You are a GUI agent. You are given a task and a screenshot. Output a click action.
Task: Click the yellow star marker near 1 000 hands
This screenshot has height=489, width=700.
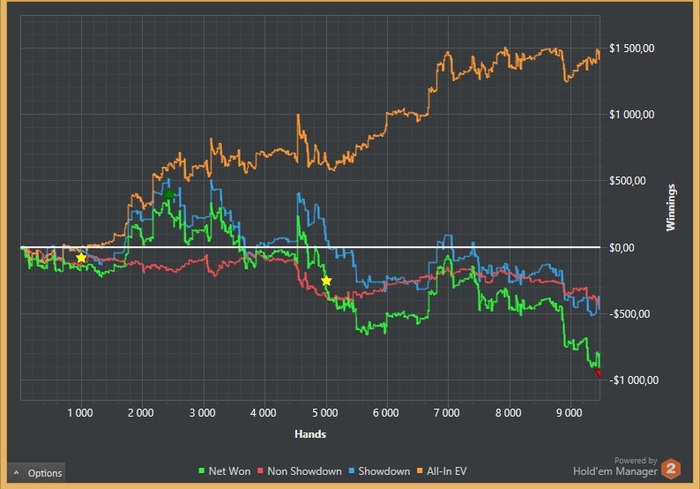click(81, 258)
